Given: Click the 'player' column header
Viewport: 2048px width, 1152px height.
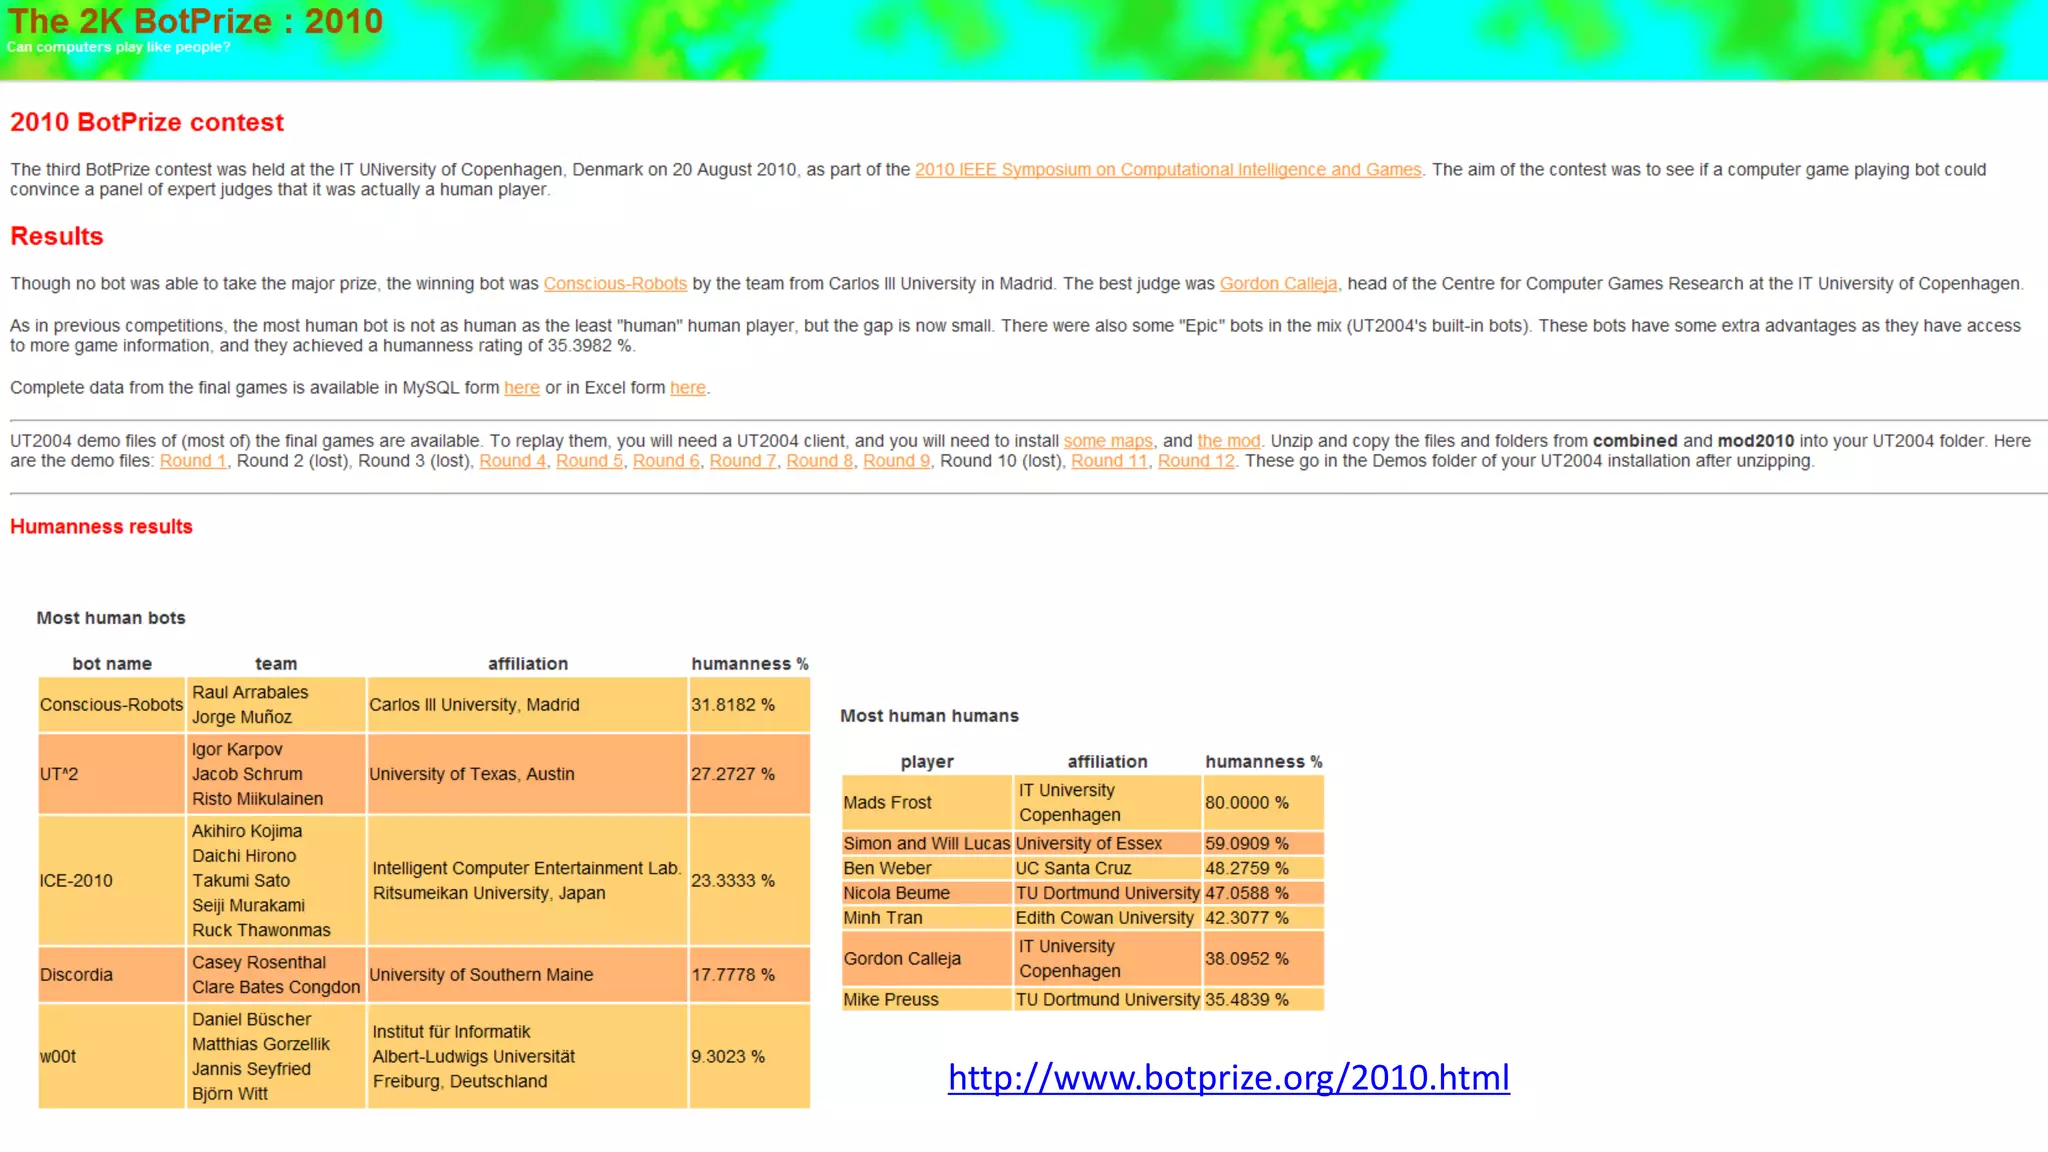Looking at the screenshot, I should [927, 762].
